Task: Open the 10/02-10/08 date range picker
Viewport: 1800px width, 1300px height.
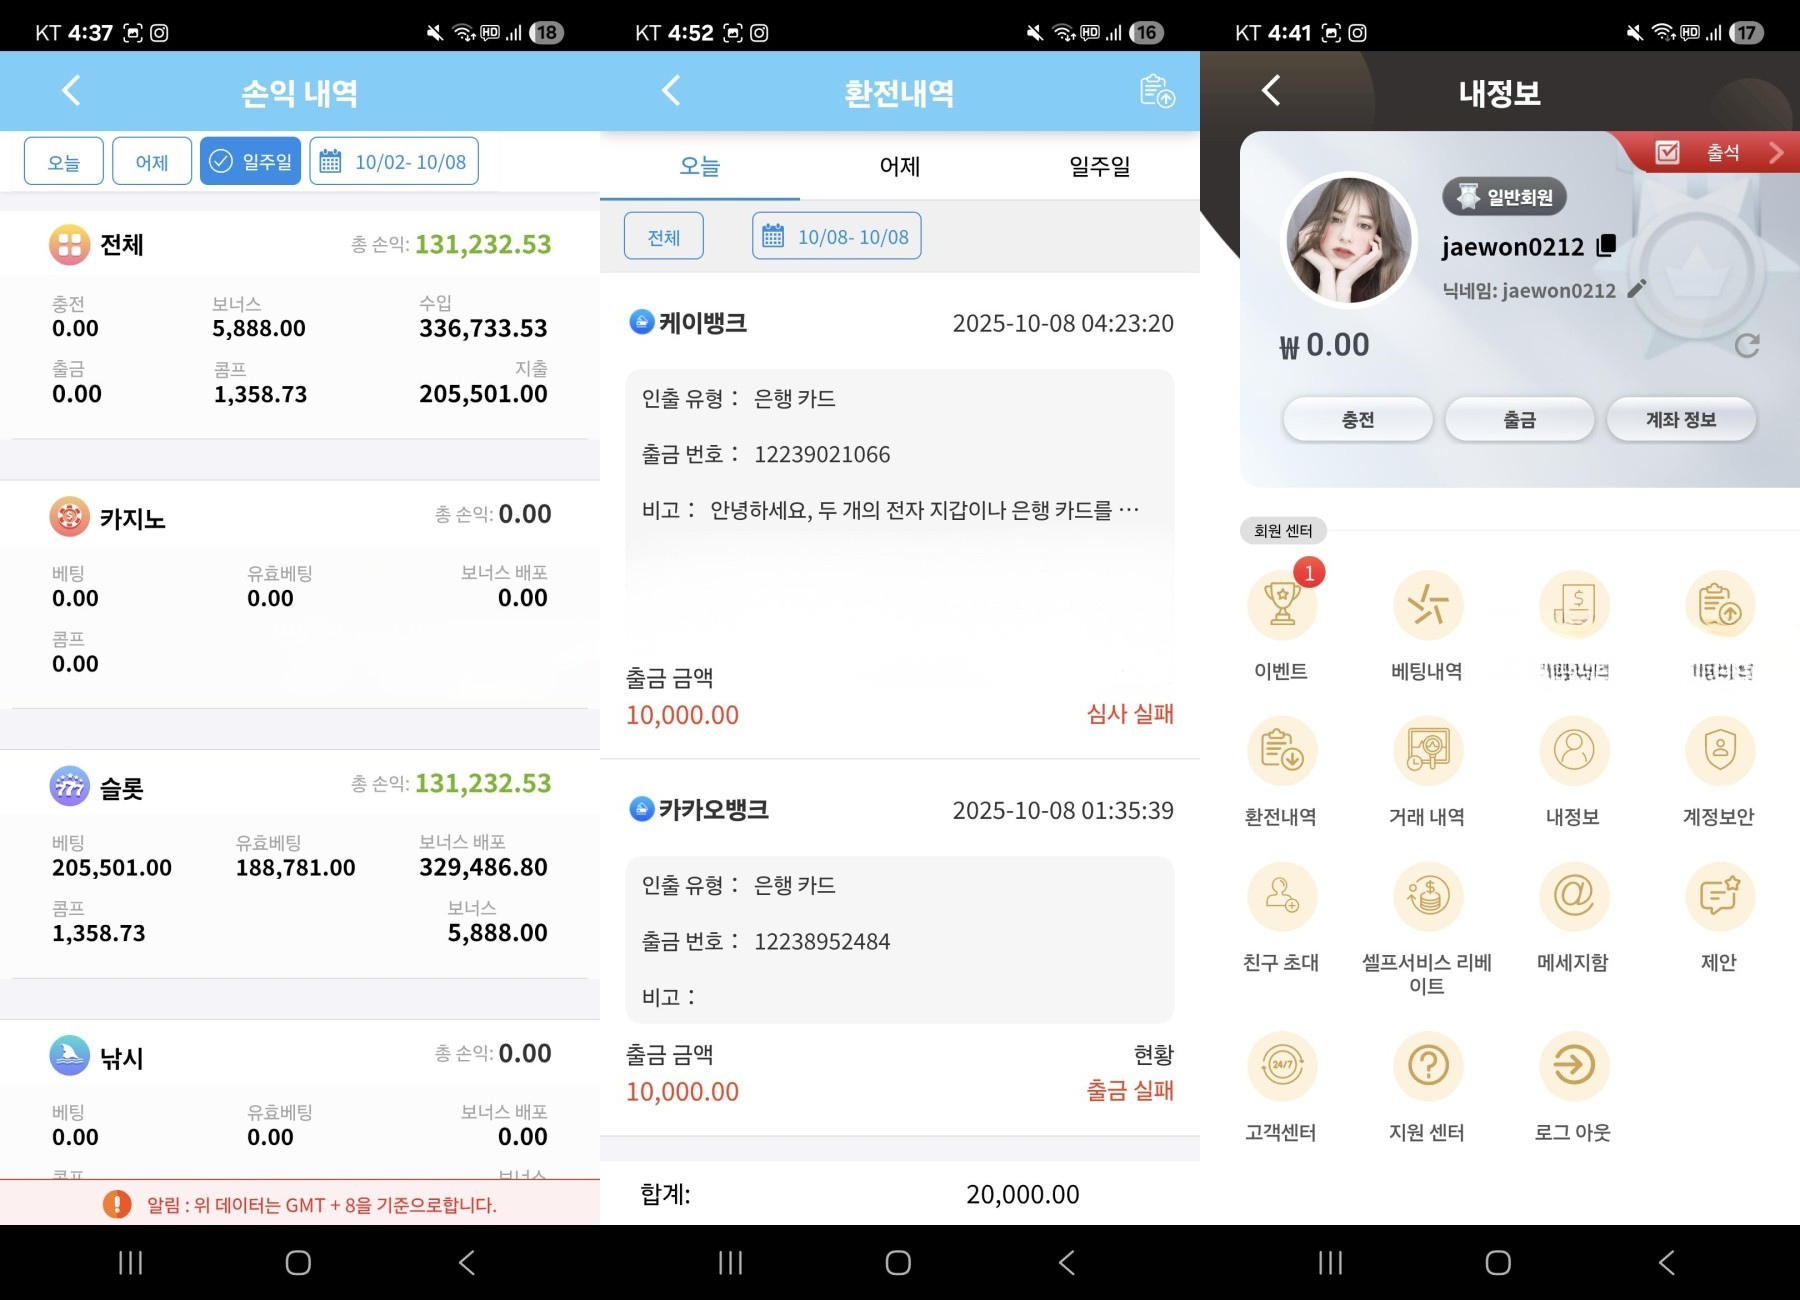Action: coord(394,161)
